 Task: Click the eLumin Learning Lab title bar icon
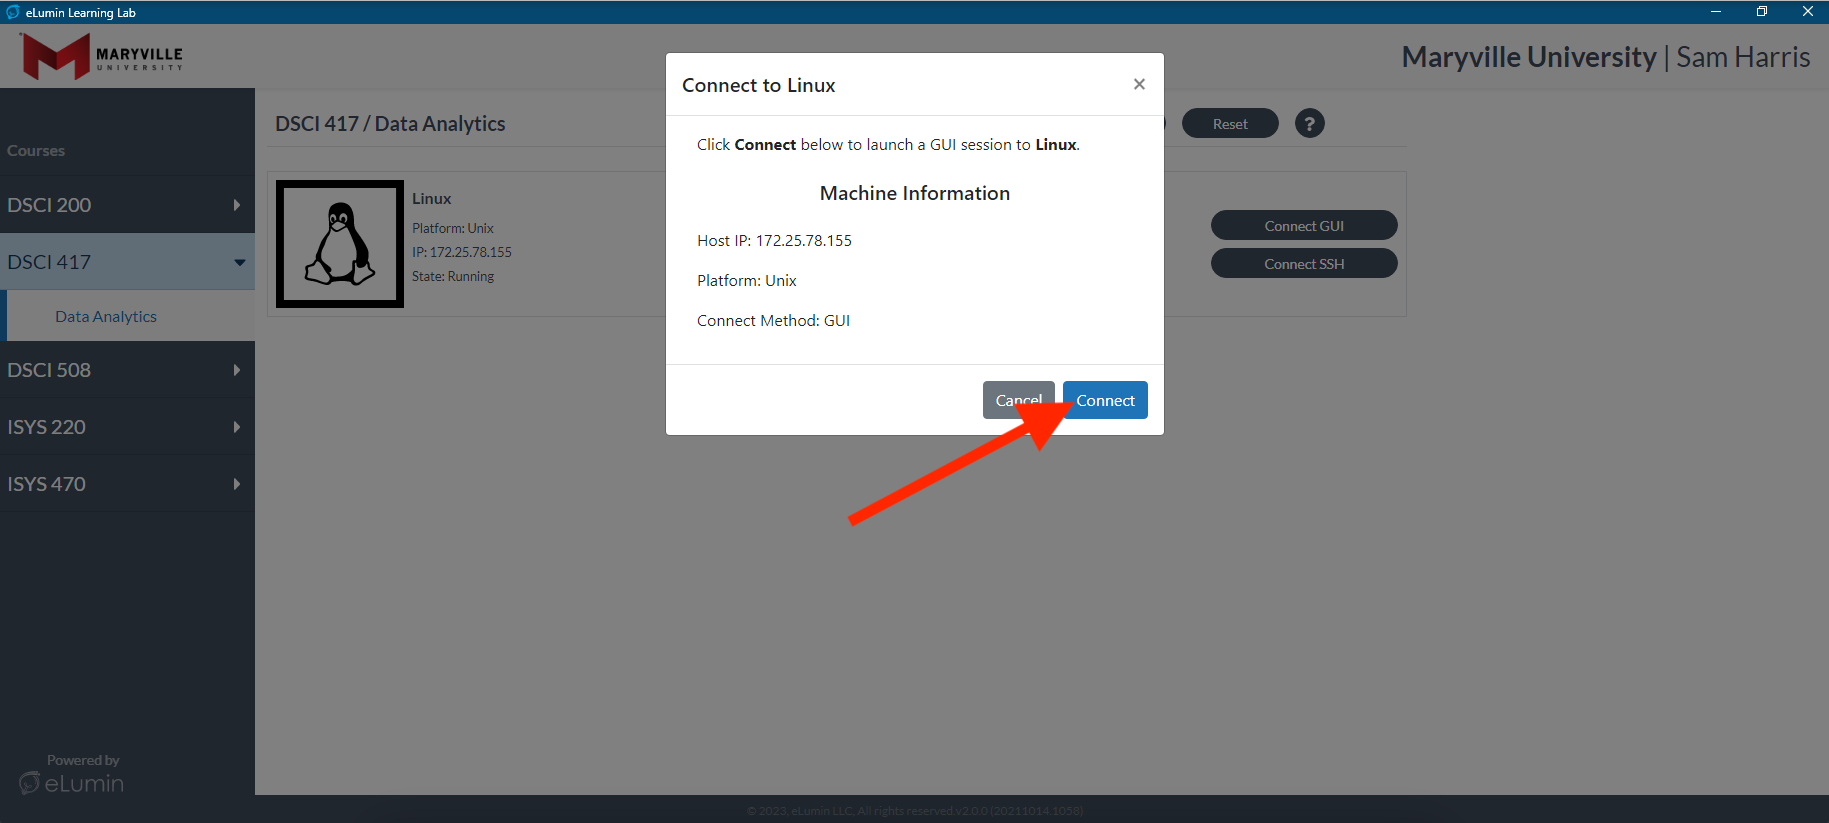(x=13, y=12)
